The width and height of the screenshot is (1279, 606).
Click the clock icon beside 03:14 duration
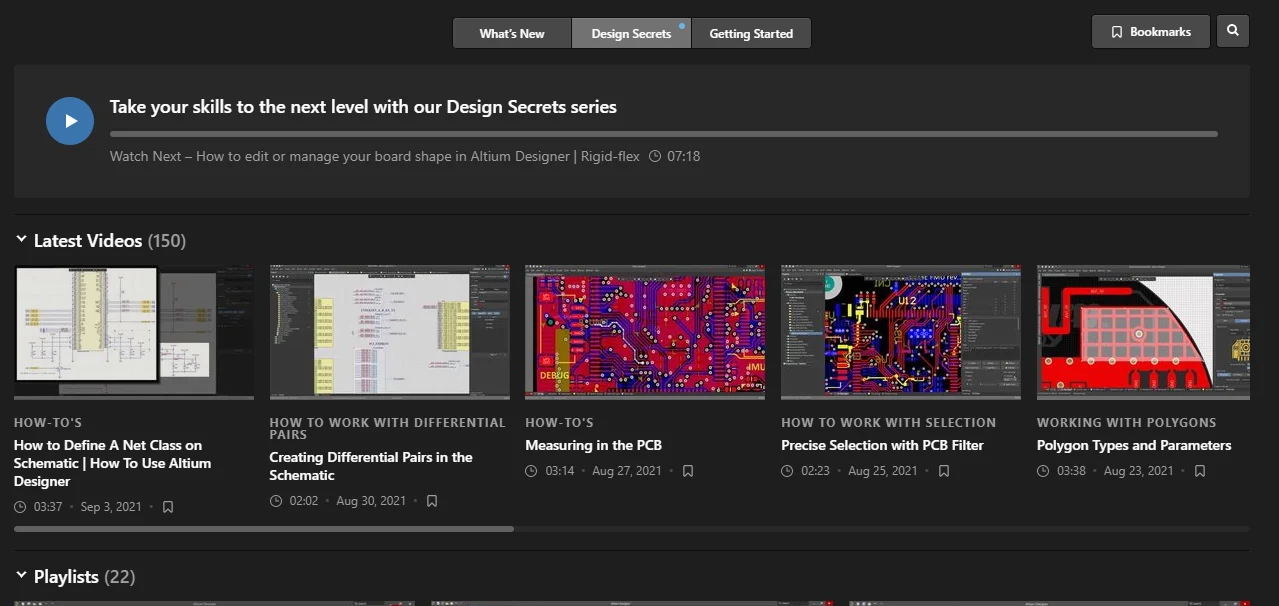(x=532, y=471)
